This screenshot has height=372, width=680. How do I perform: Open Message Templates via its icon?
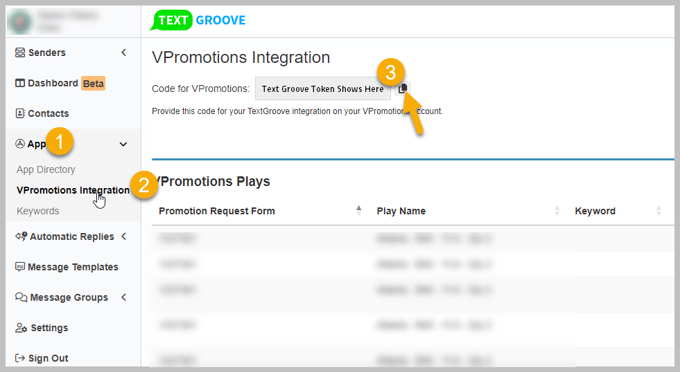point(20,267)
